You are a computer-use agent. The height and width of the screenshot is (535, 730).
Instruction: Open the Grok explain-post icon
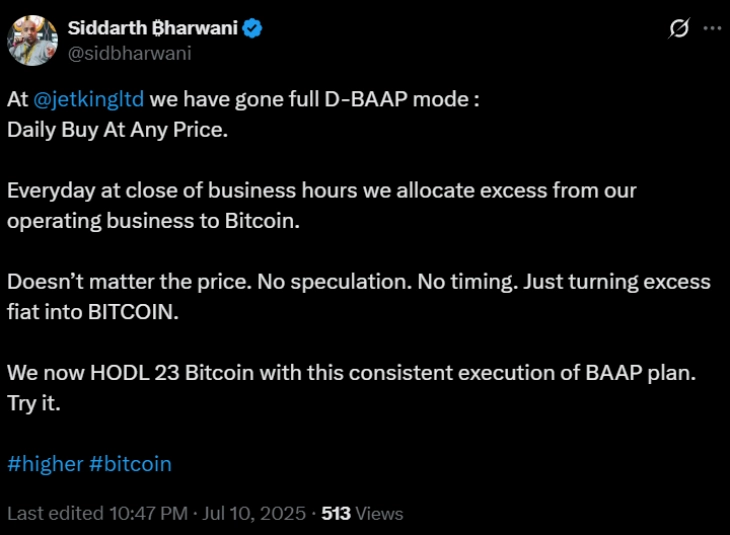pyautogui.click(x=678, y=29)
